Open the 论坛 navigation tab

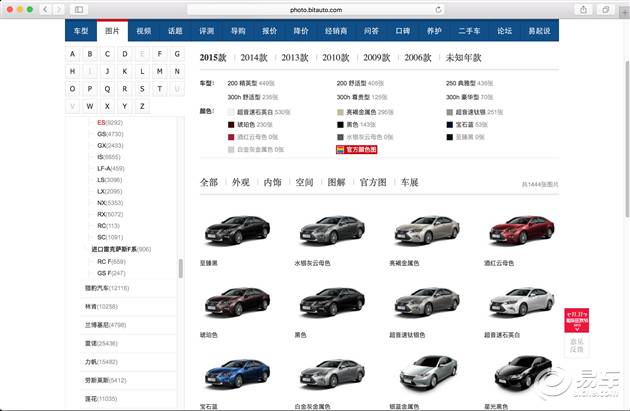[504, 31]
